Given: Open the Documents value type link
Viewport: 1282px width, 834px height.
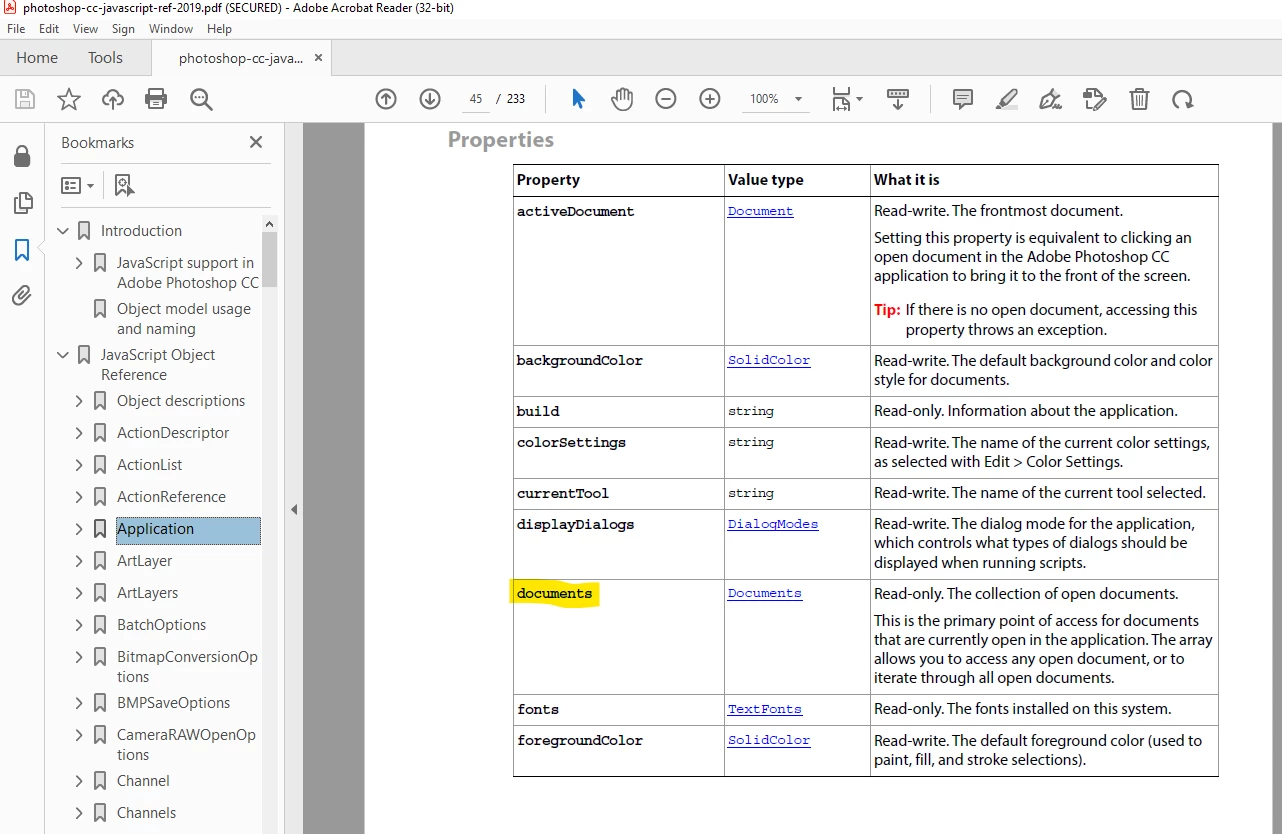Looking at the screenshot, I should click(x=765, y=593).
